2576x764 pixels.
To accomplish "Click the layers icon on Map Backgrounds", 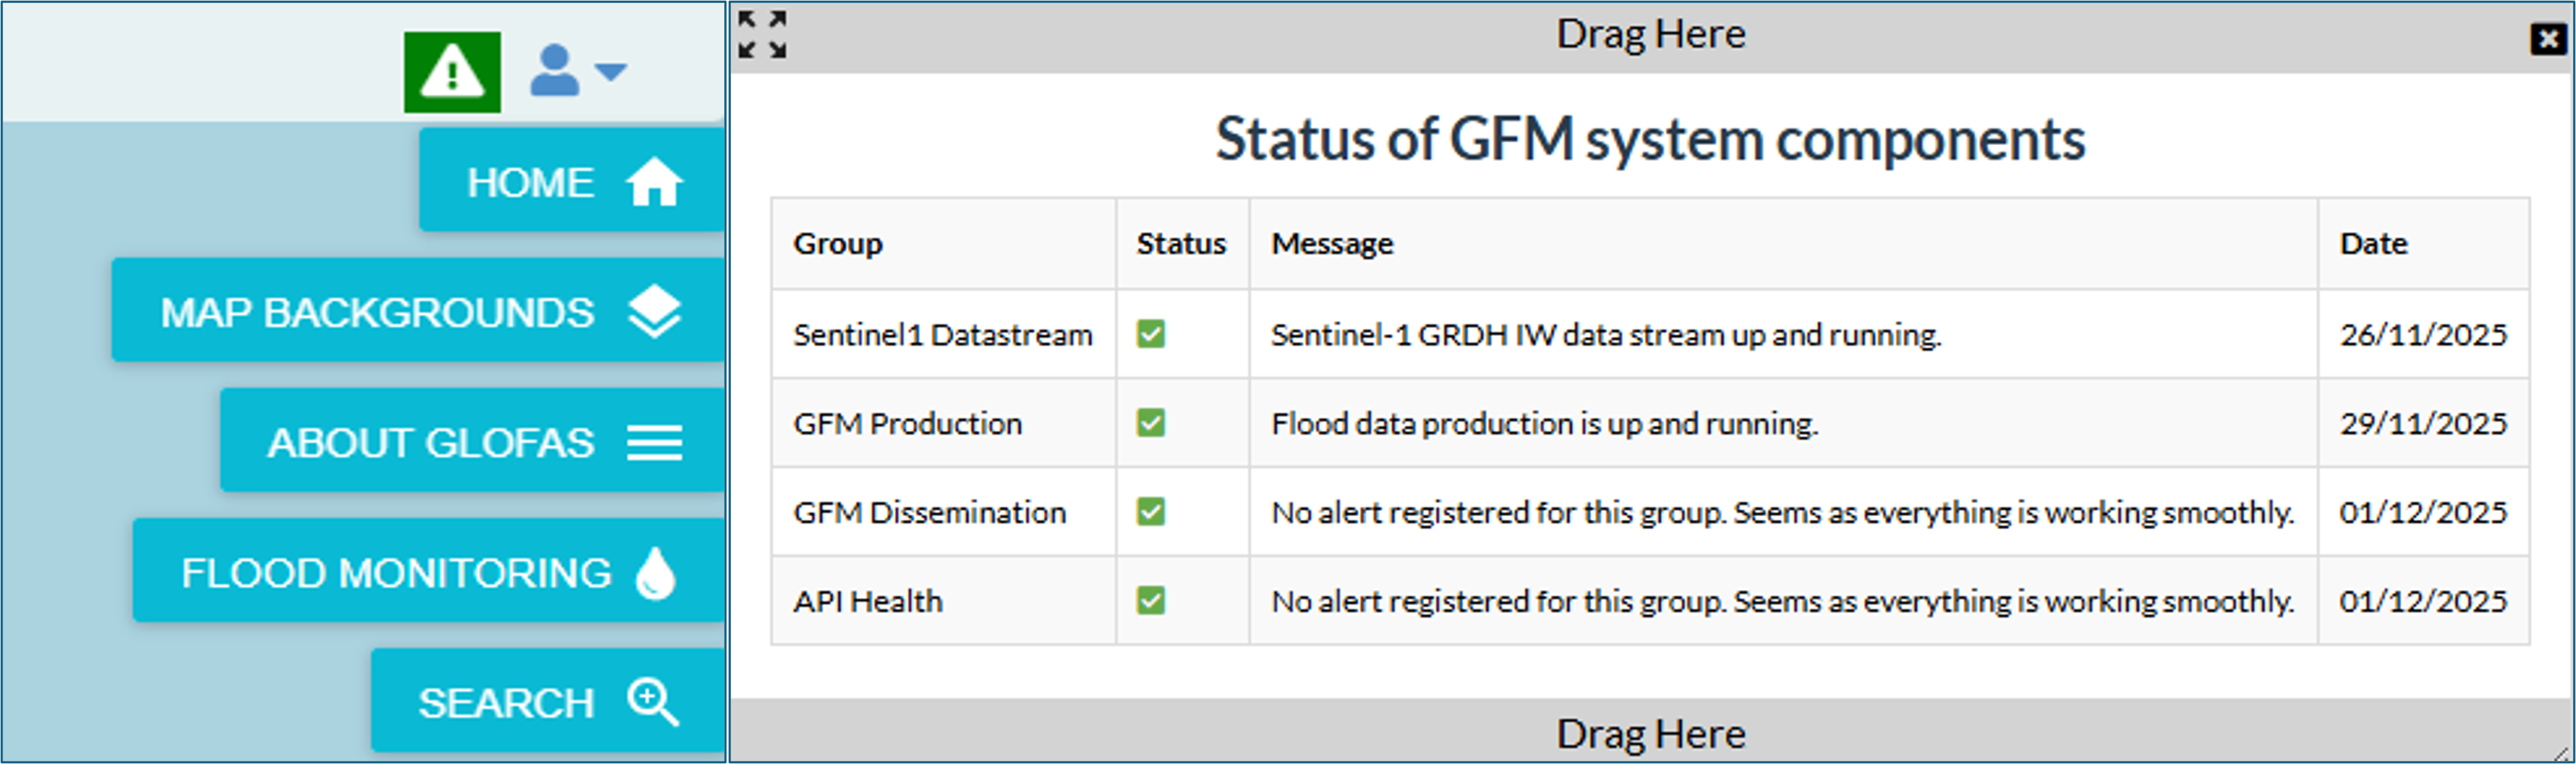I will (654, 312).
